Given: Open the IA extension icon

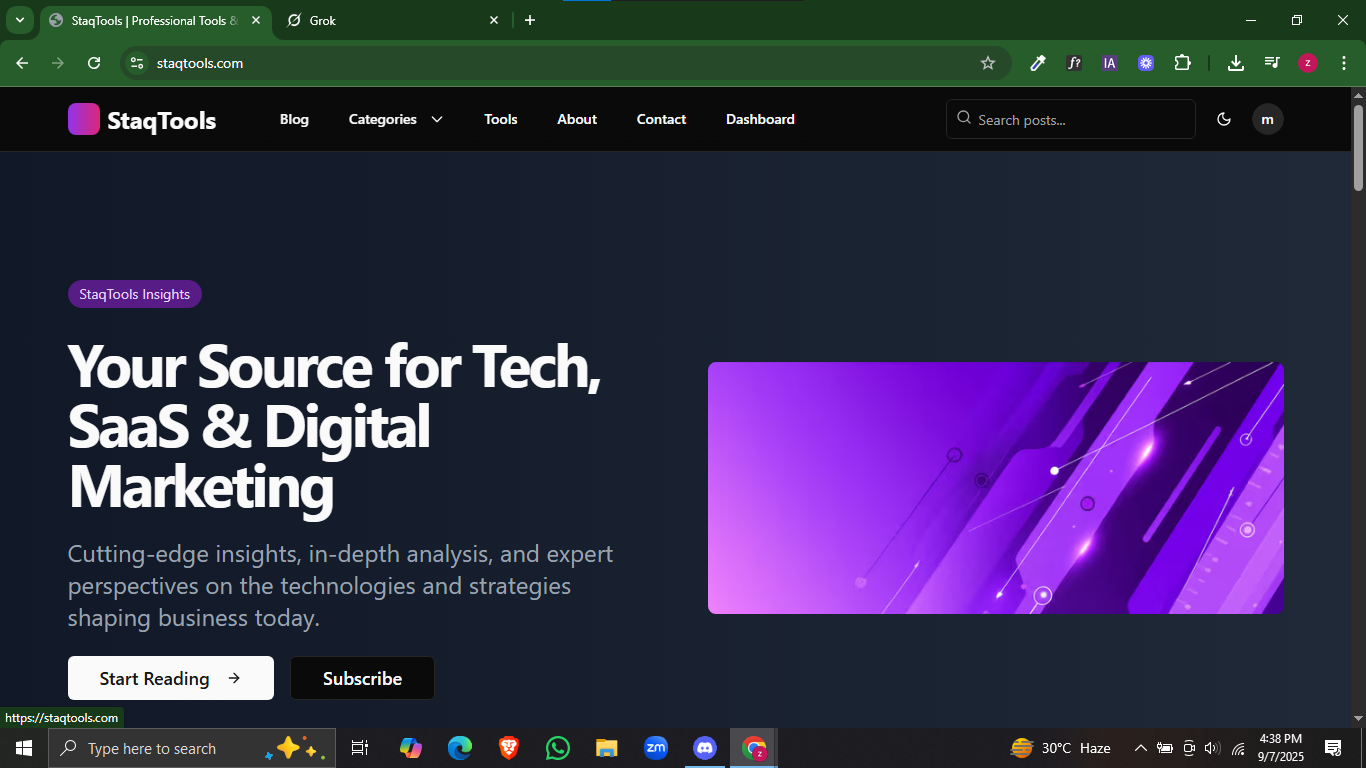Looking at the screenshot, I should click(1110, 63).
